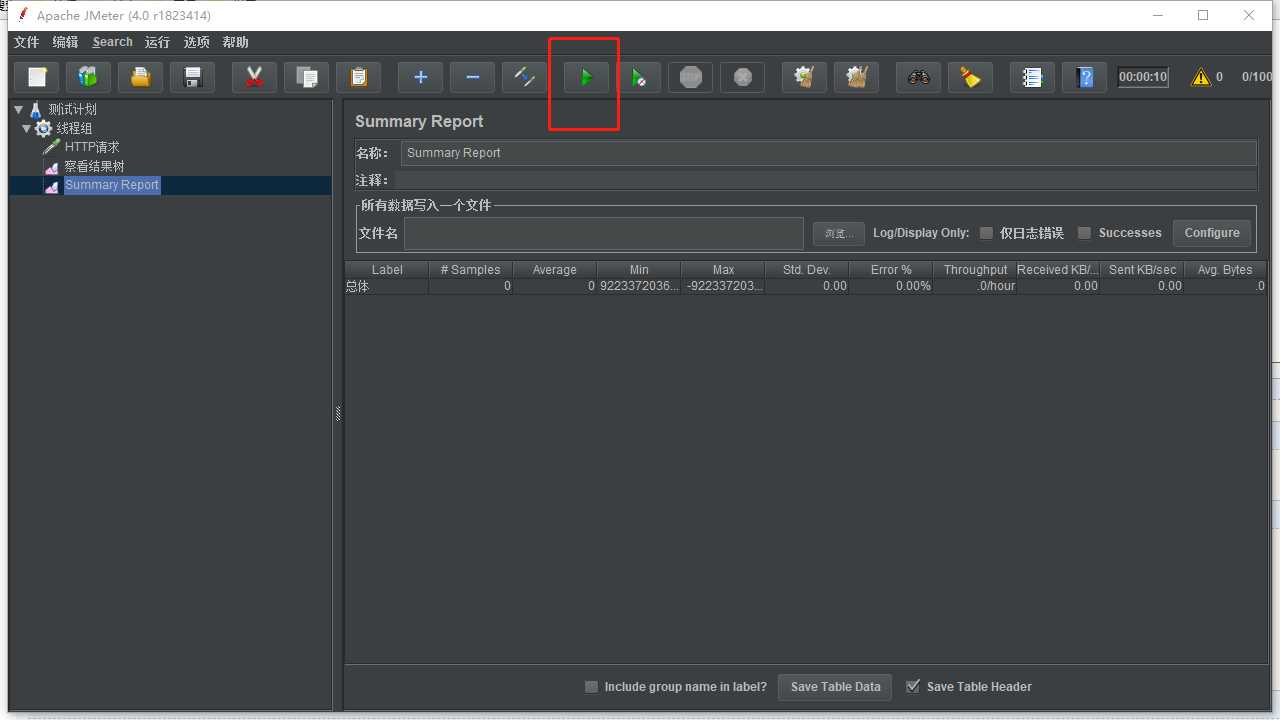Click the Copy icon in toolbar
This screenshot has width=1280, height=720.
[x=307, y=77]
